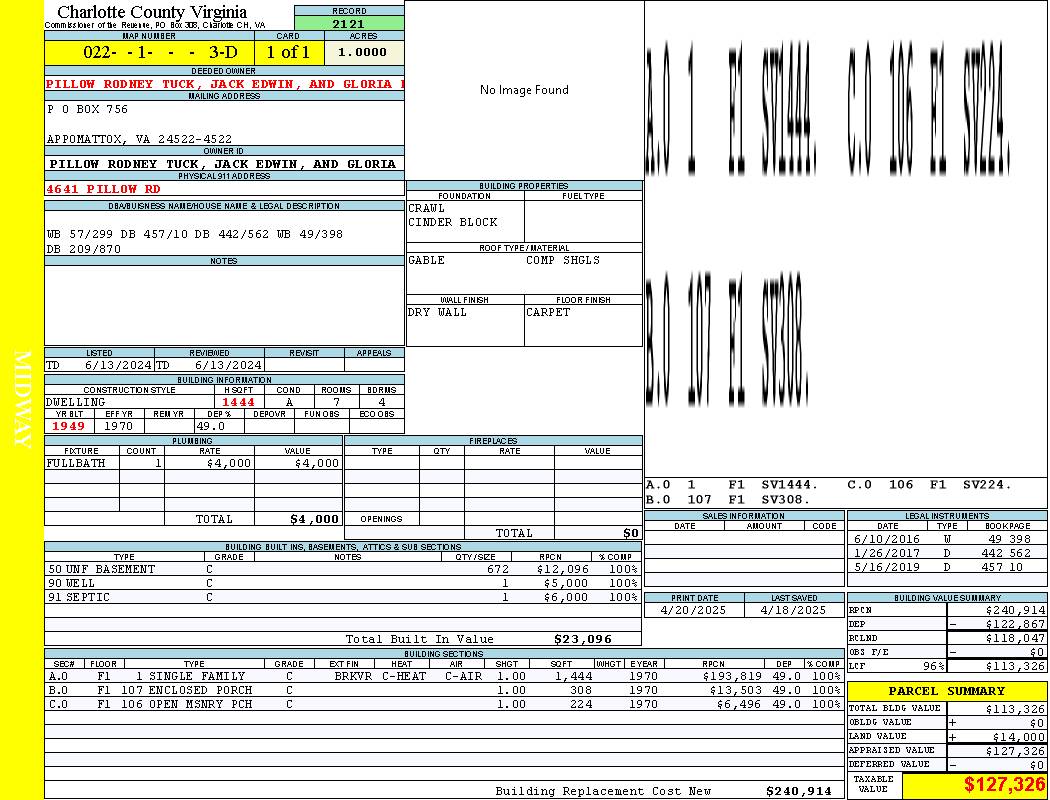Click physical address 4641 PILLOW RD
The height and width of the screenshot is (800, 1050).
point(103,189)
